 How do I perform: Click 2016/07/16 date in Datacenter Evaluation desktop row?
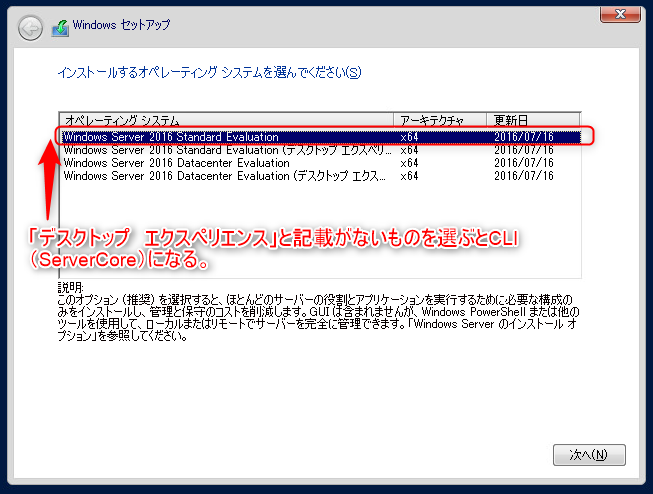tap(524, 176)
